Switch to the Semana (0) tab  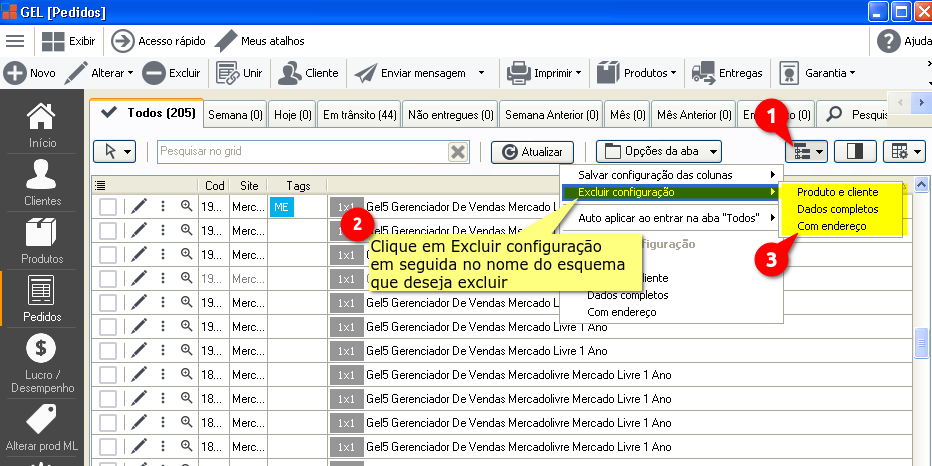(x=235, y=115)
